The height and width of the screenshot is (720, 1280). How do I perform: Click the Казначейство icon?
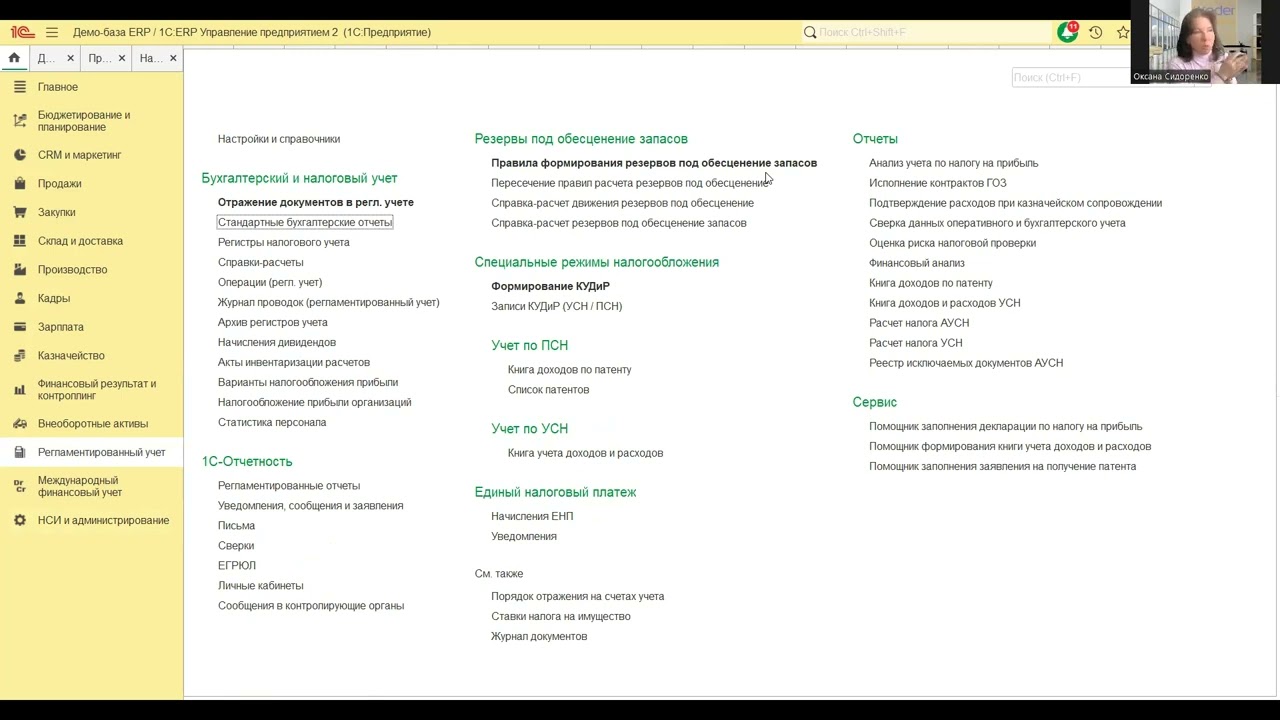pos(19,355)
